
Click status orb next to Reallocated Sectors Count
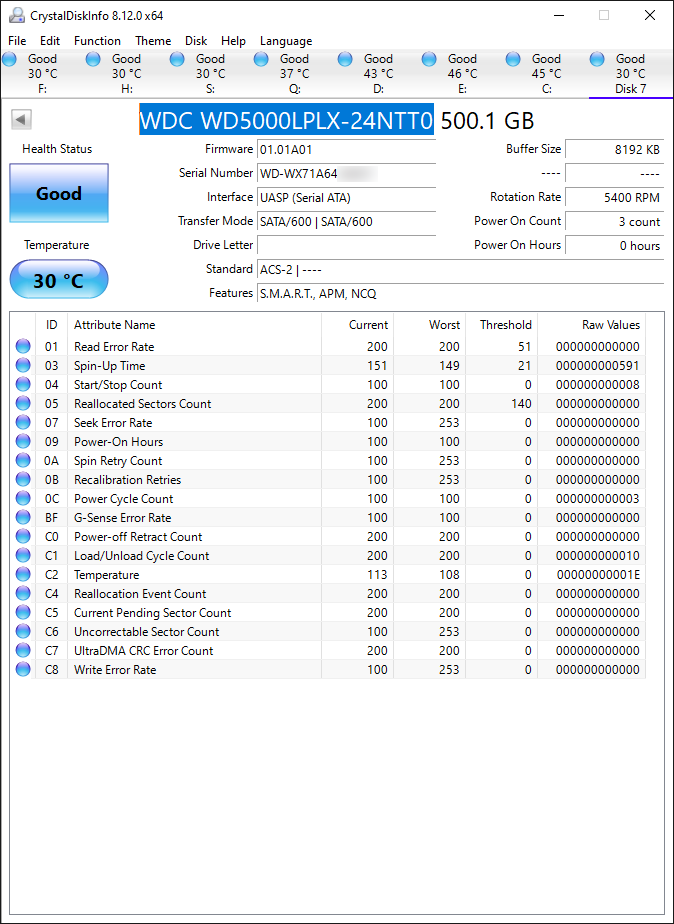pyautogui.click(x=23, y=404)
